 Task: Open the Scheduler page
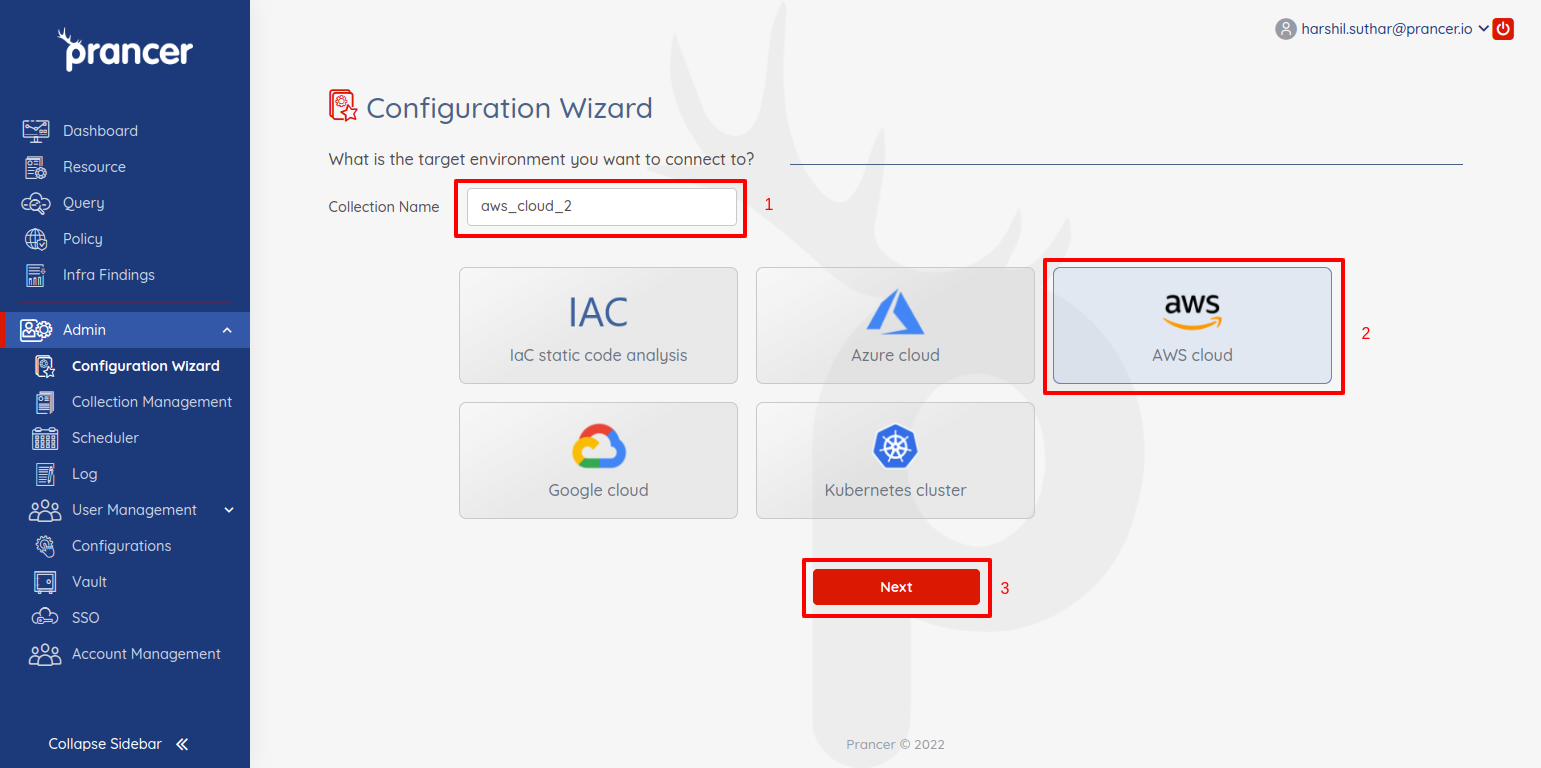[105, 438]
